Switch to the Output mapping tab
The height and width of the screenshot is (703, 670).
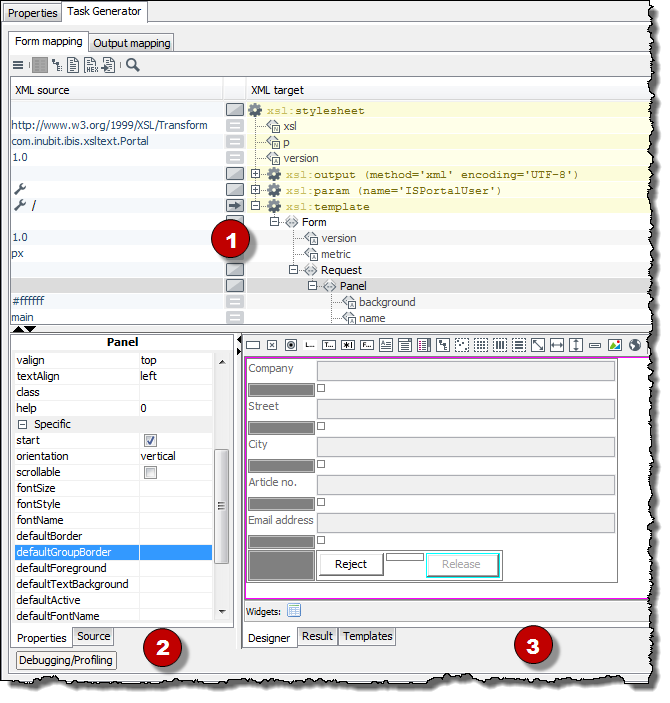[x=132, y=43]
